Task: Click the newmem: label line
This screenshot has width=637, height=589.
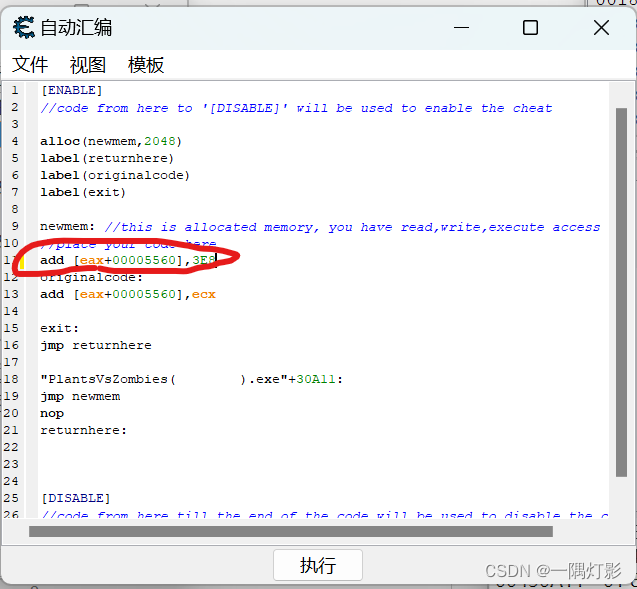Action: pos(320,227)
